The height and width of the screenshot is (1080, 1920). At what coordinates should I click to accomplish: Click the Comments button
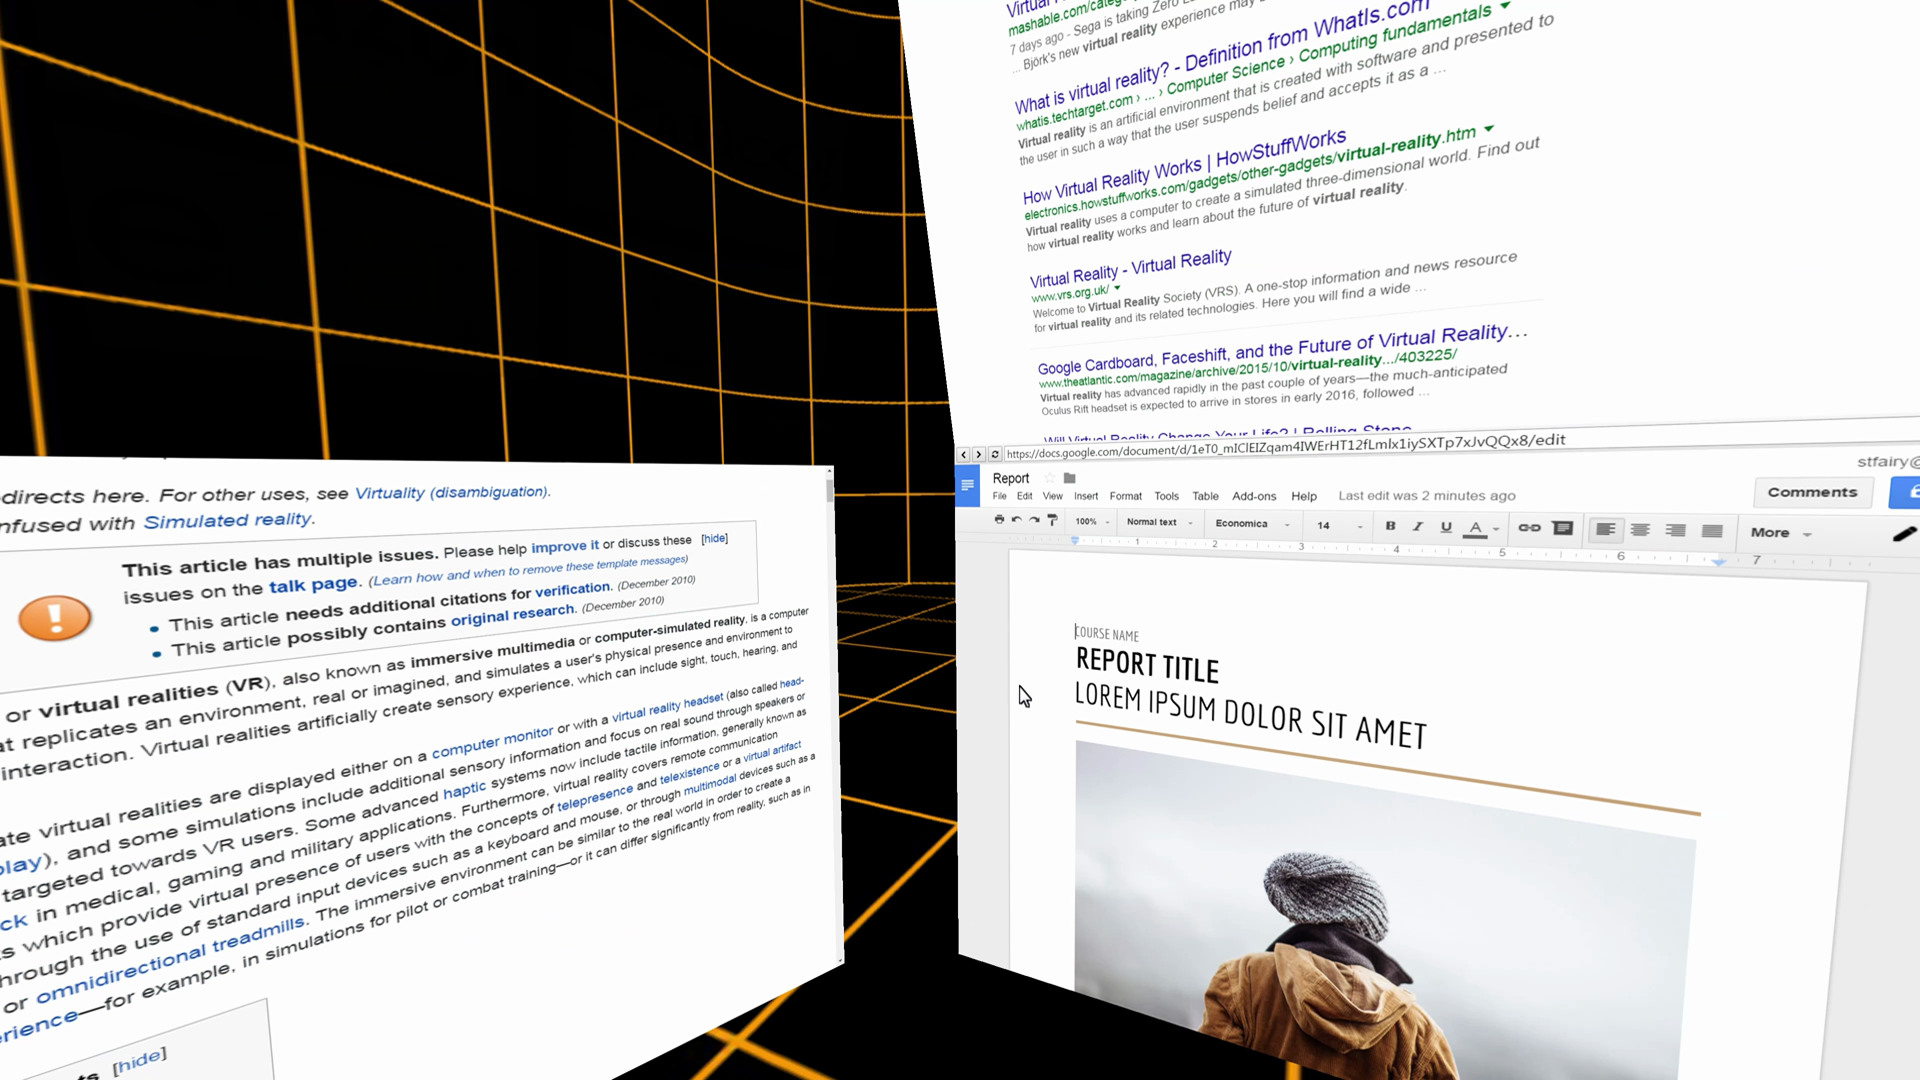tap(1811, 492)
